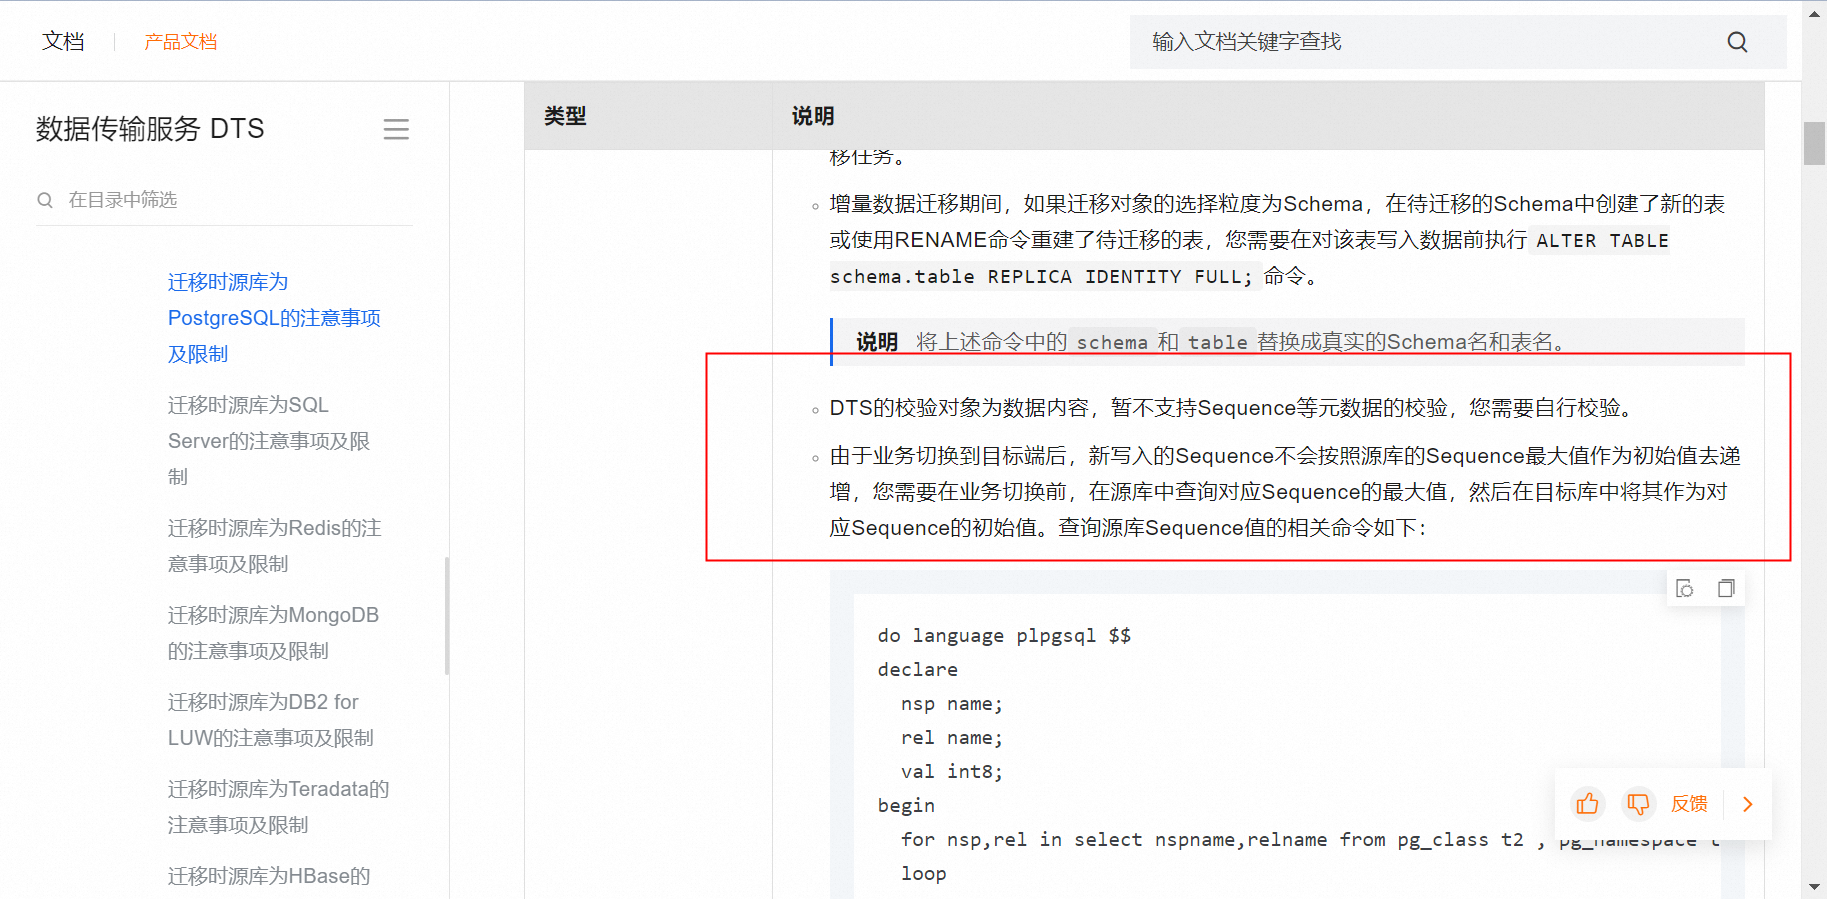This screenshot has width=1827, height=899.
Task: Click the 'do language plpgsql $$' code line
Action: click(1004, 636)
